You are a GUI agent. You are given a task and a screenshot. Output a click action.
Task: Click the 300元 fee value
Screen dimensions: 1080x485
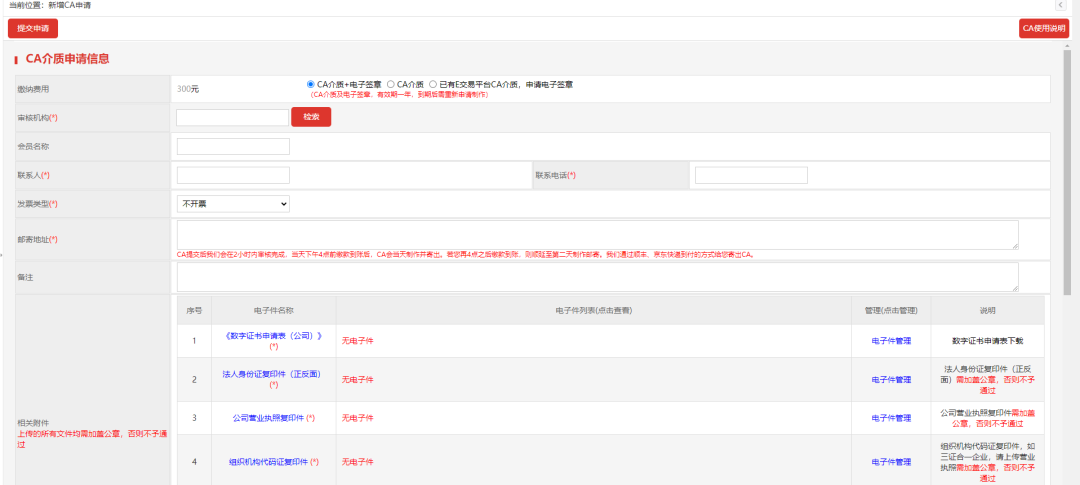pos(188,89)
